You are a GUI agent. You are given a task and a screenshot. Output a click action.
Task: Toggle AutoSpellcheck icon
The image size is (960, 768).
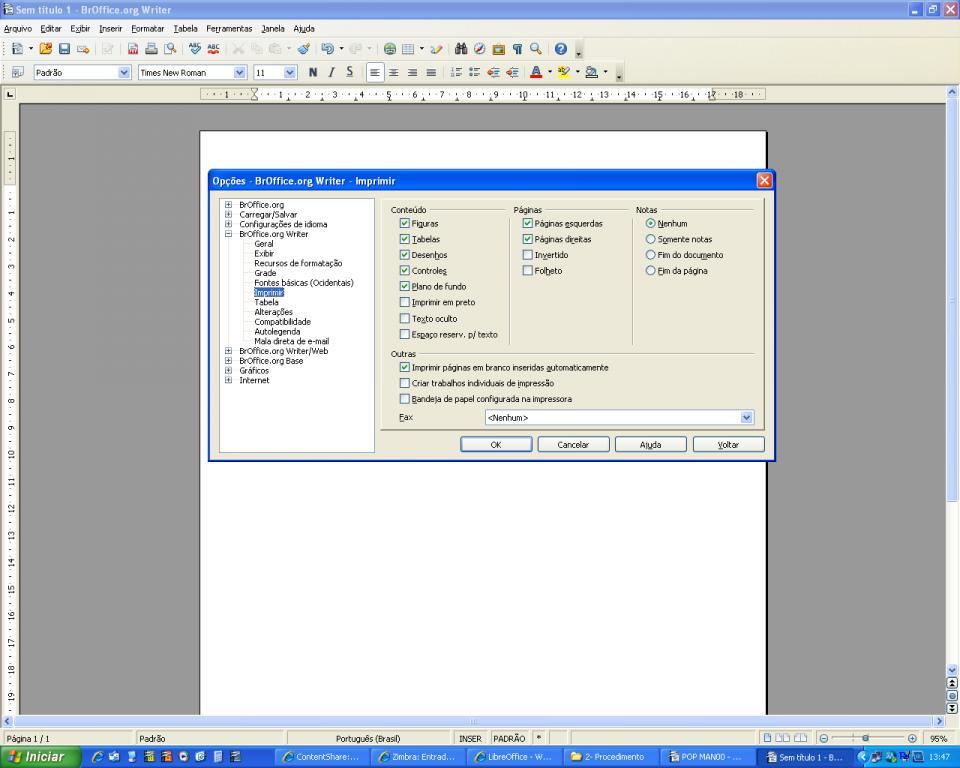click(214, 49)
